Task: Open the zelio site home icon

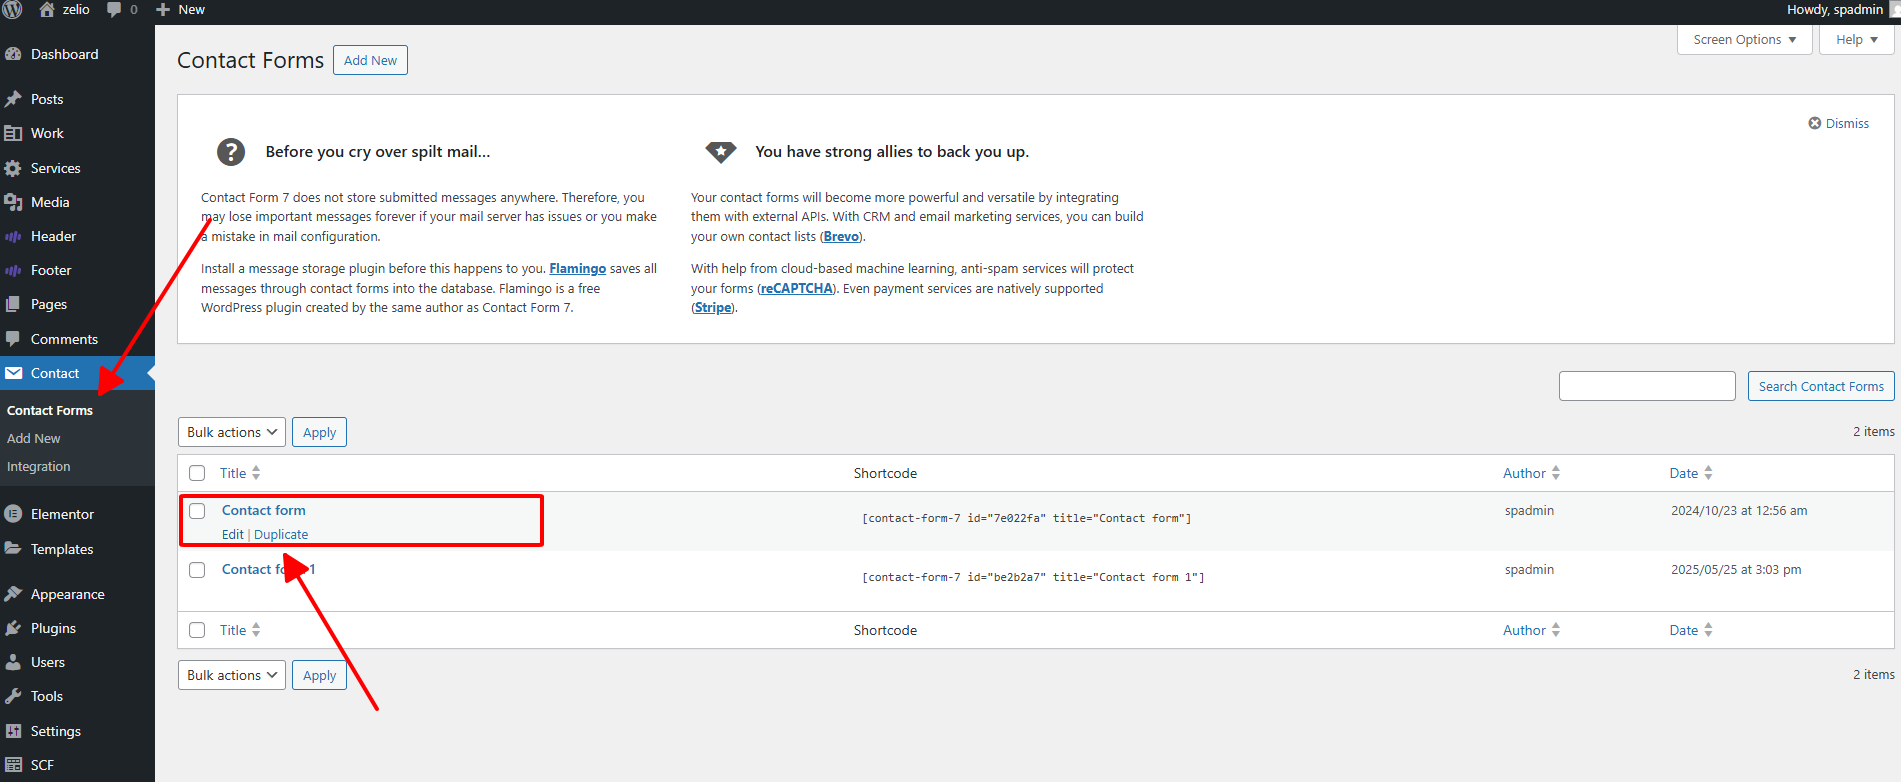Action: tap(47, 9)
